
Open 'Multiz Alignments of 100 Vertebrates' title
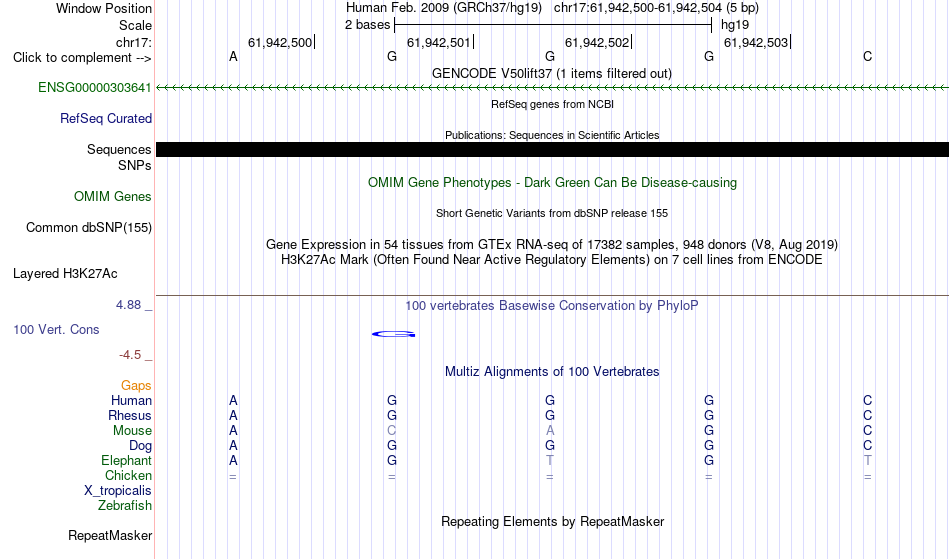click(x=552, y=372)
